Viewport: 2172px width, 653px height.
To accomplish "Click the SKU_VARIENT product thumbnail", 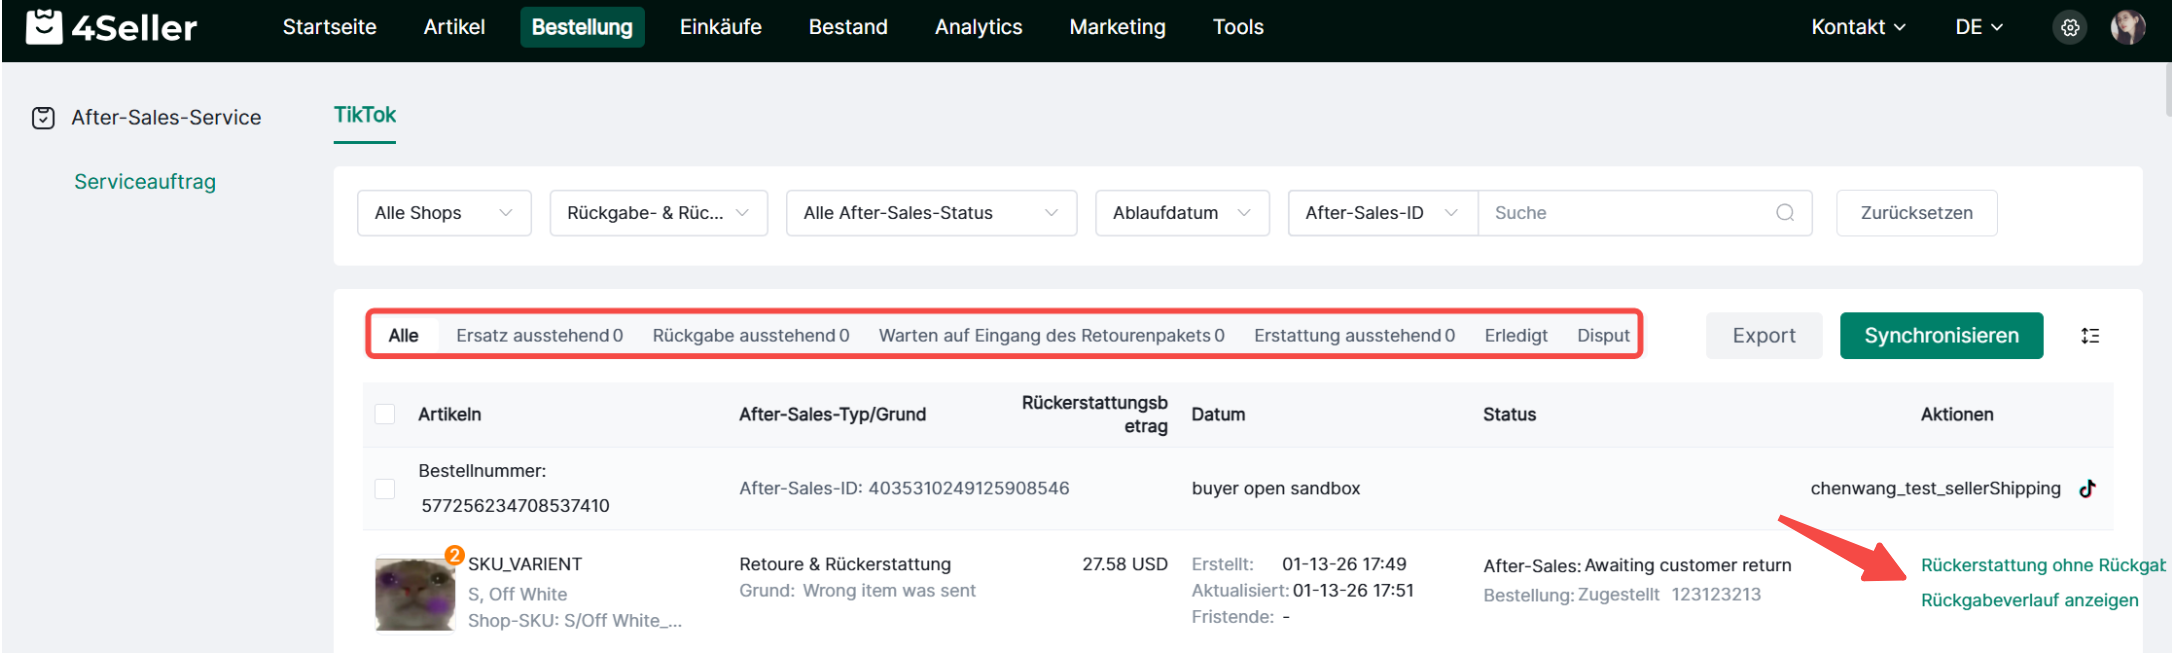I will pos(414,594).
